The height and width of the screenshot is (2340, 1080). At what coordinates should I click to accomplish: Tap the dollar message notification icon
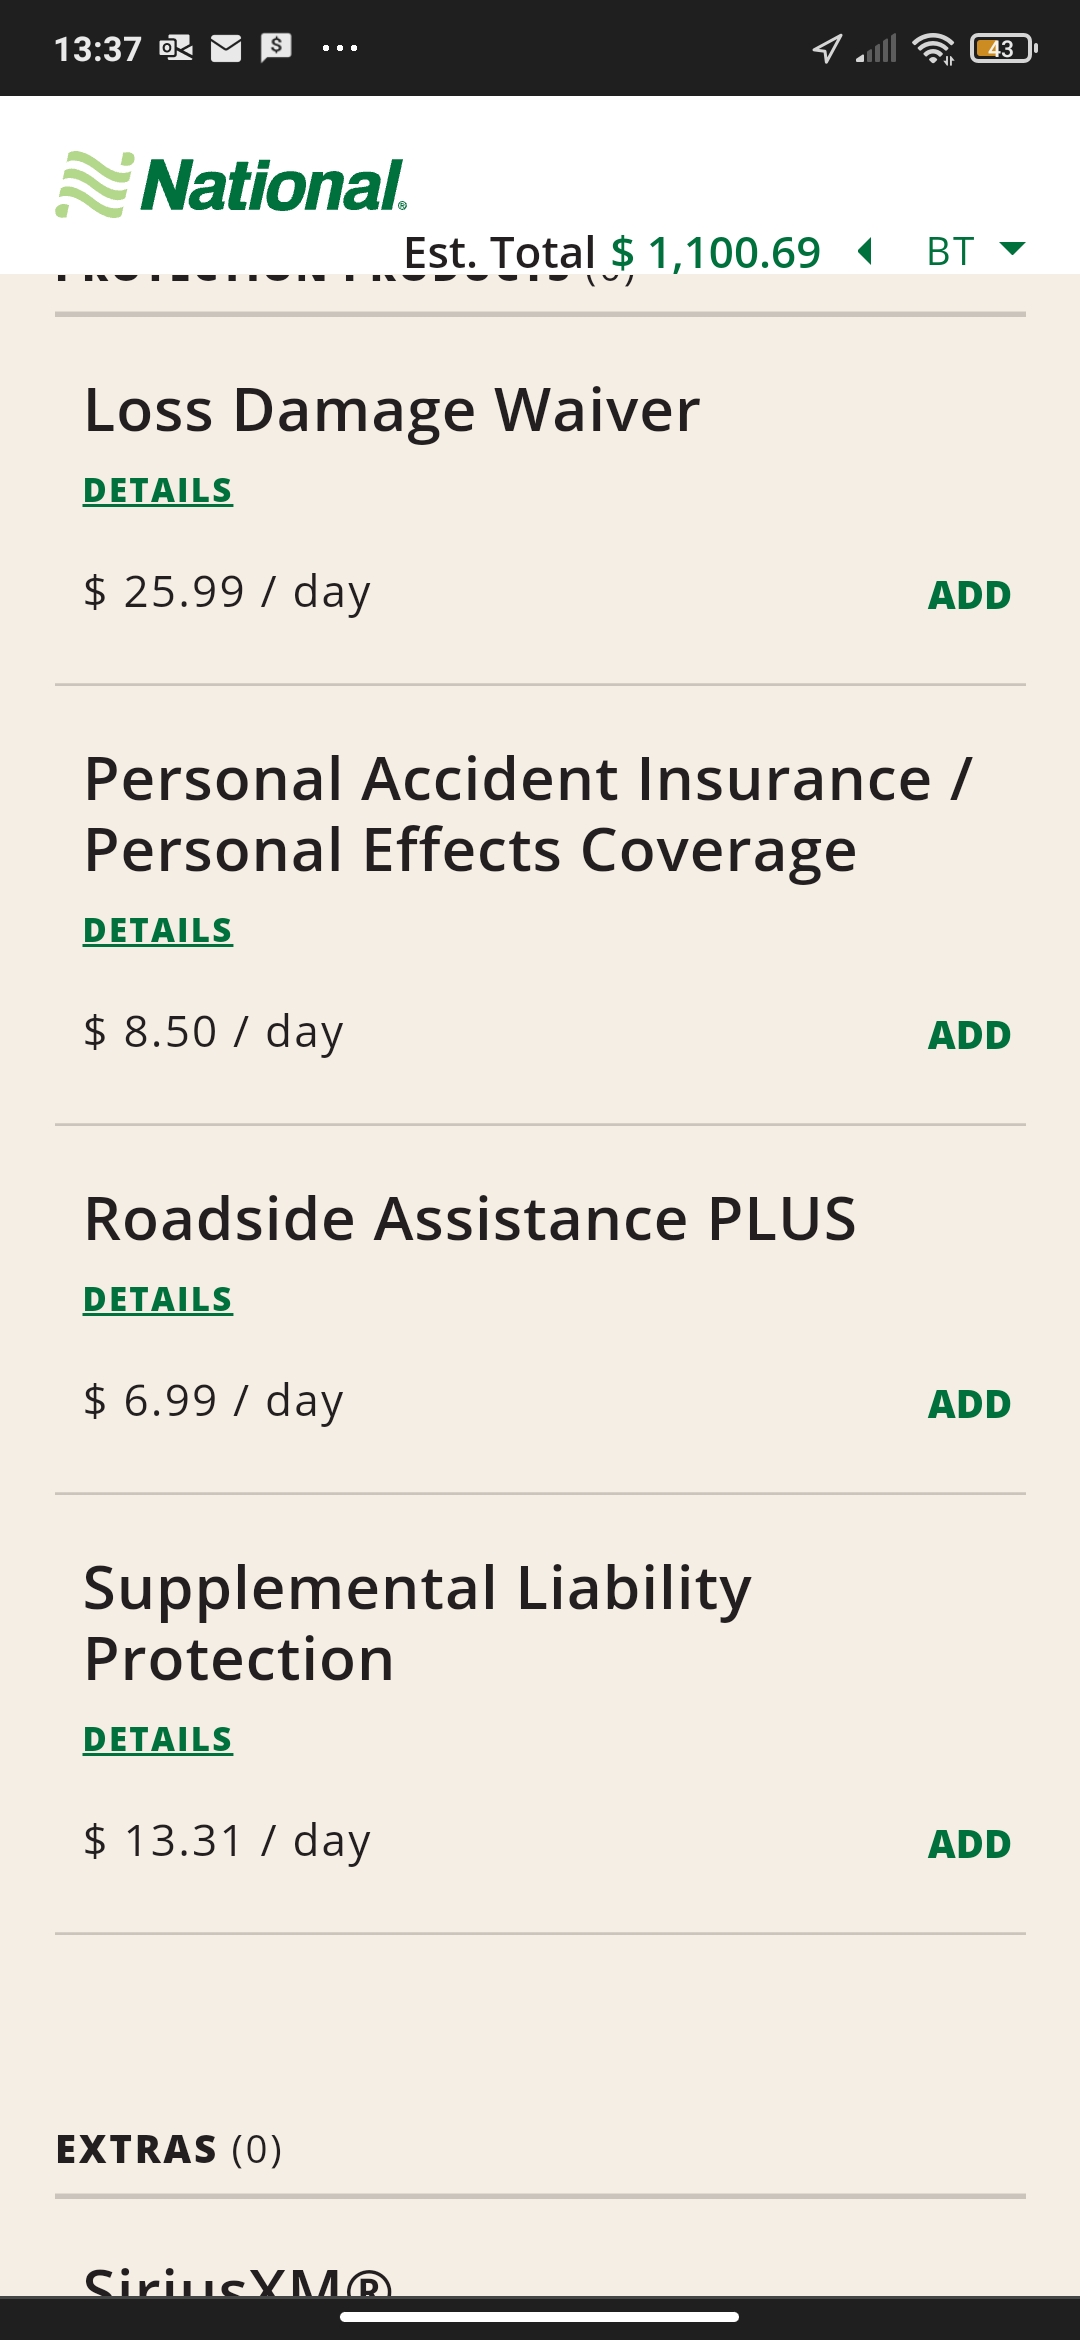[x=276, y=47]
